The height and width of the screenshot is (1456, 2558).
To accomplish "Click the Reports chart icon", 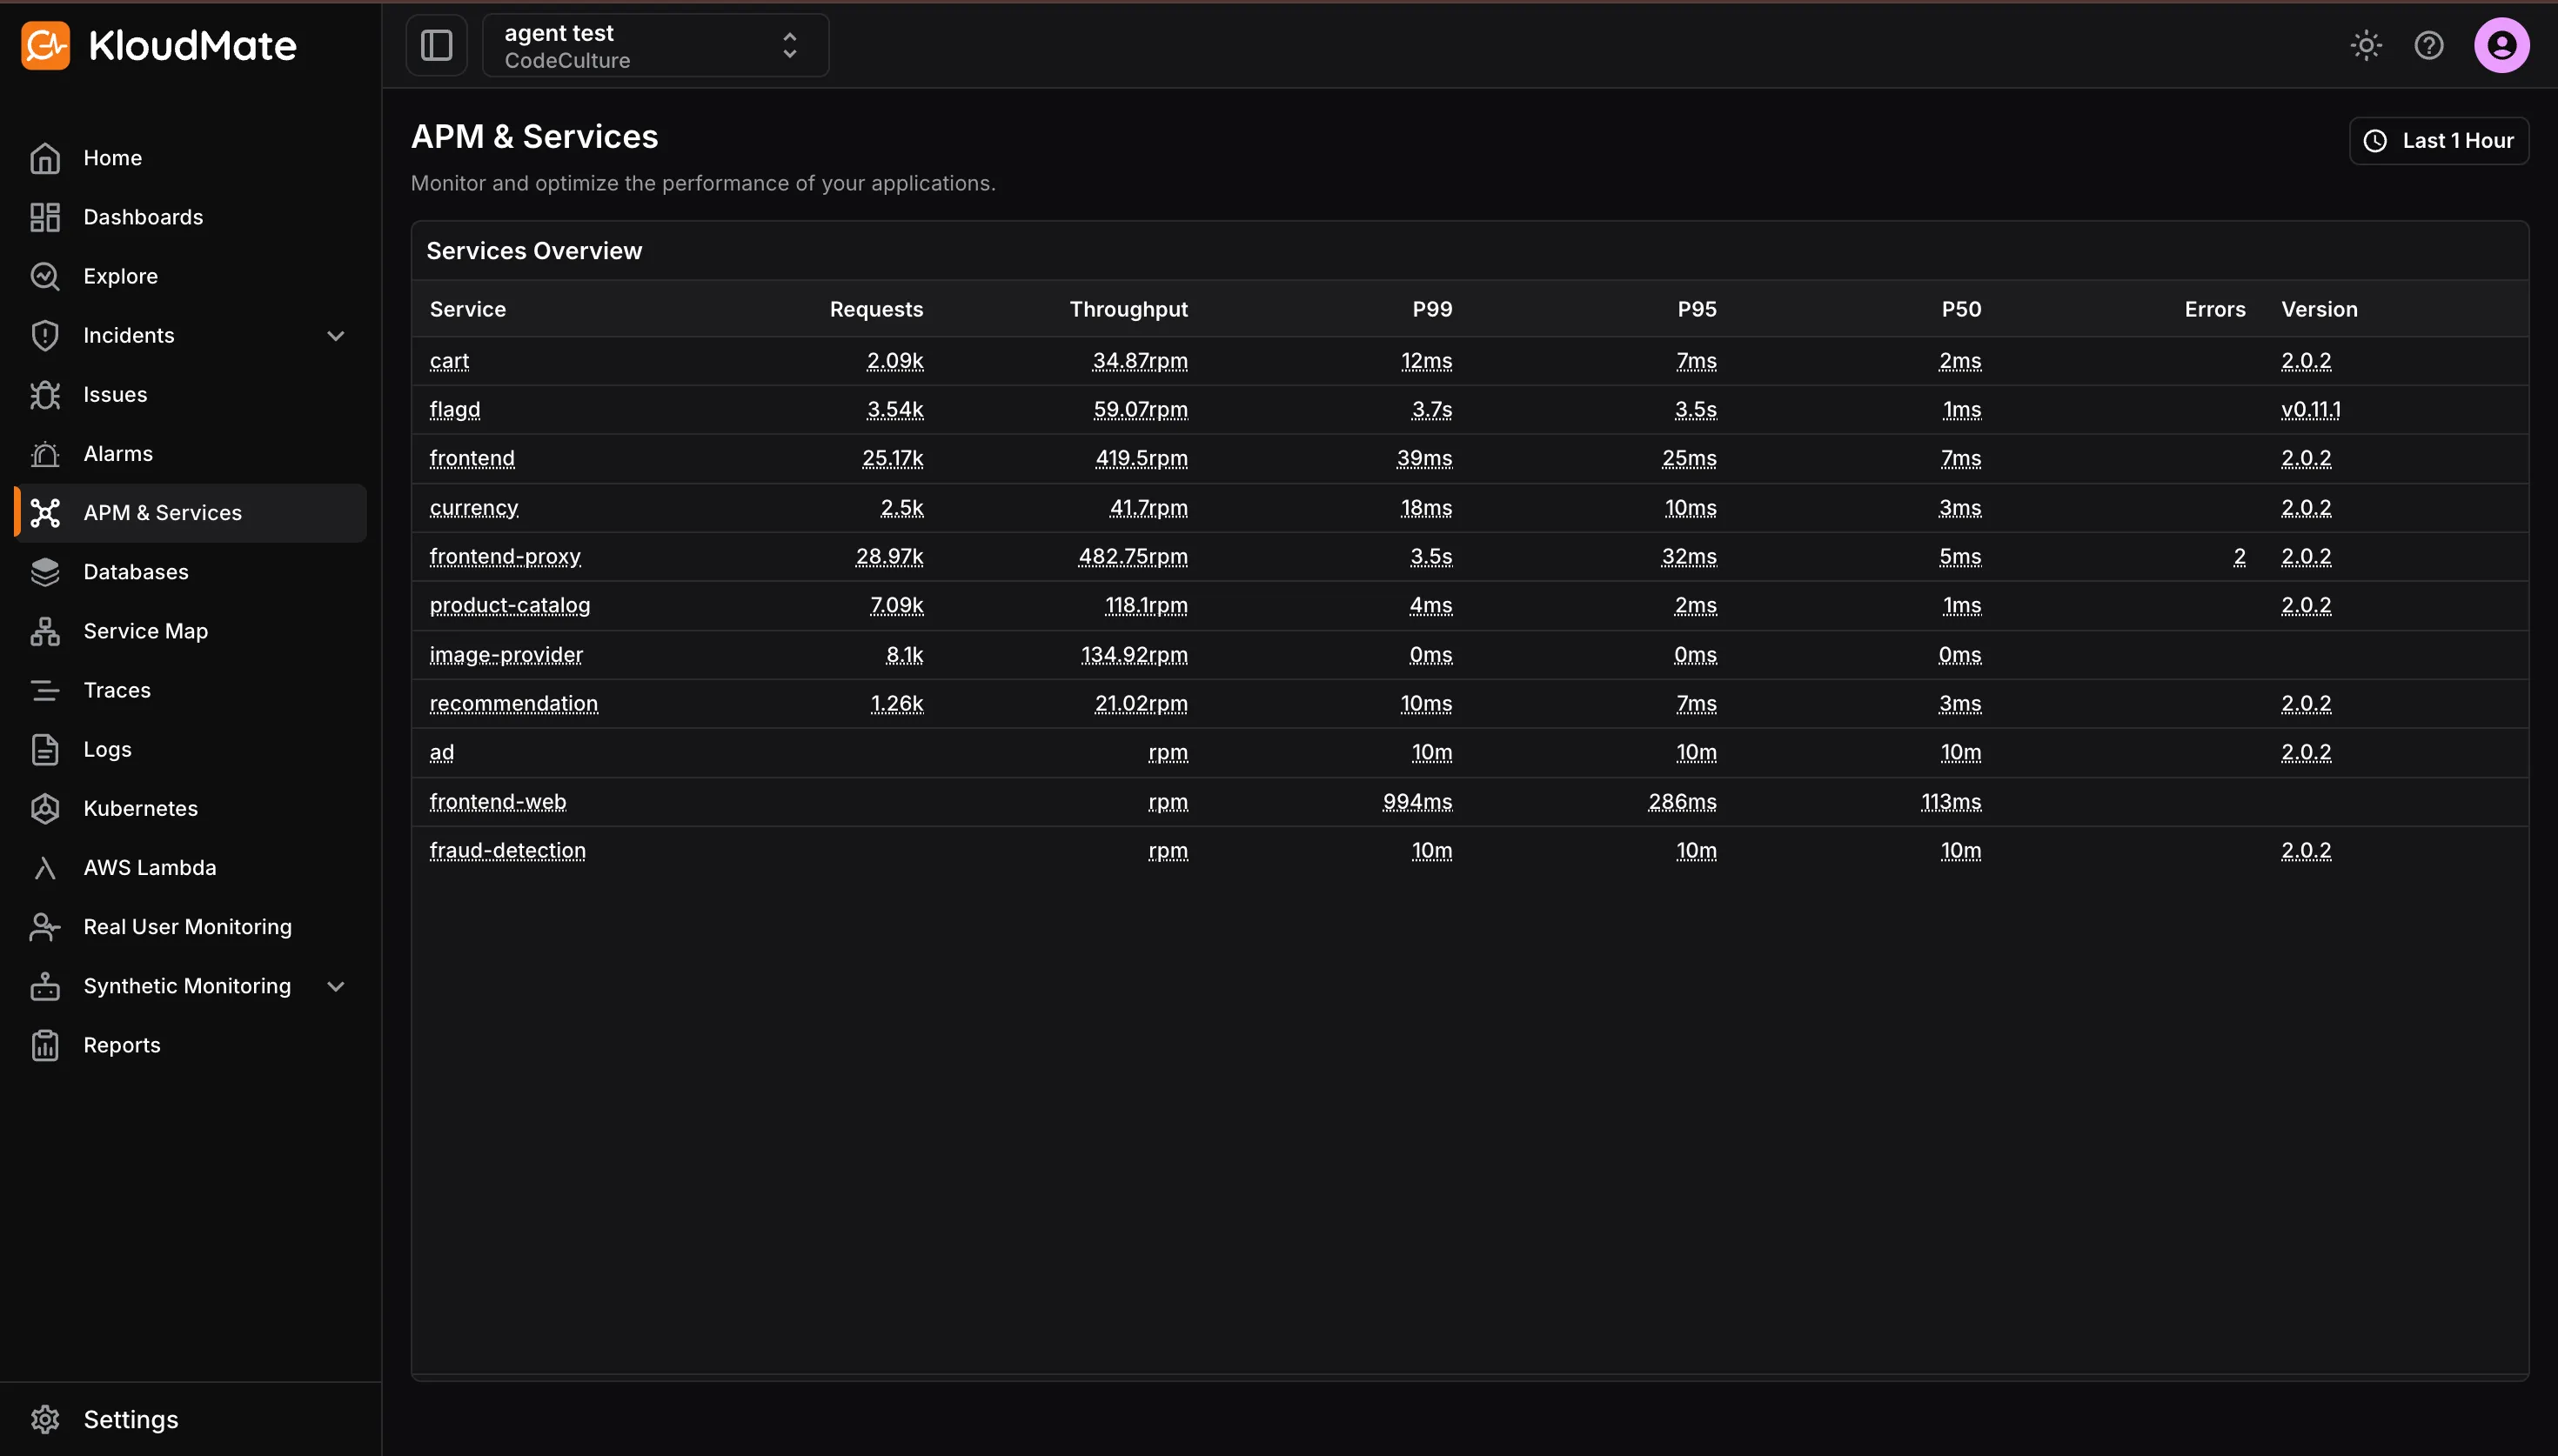I will pyautogui.click(x=45, y=1045).
